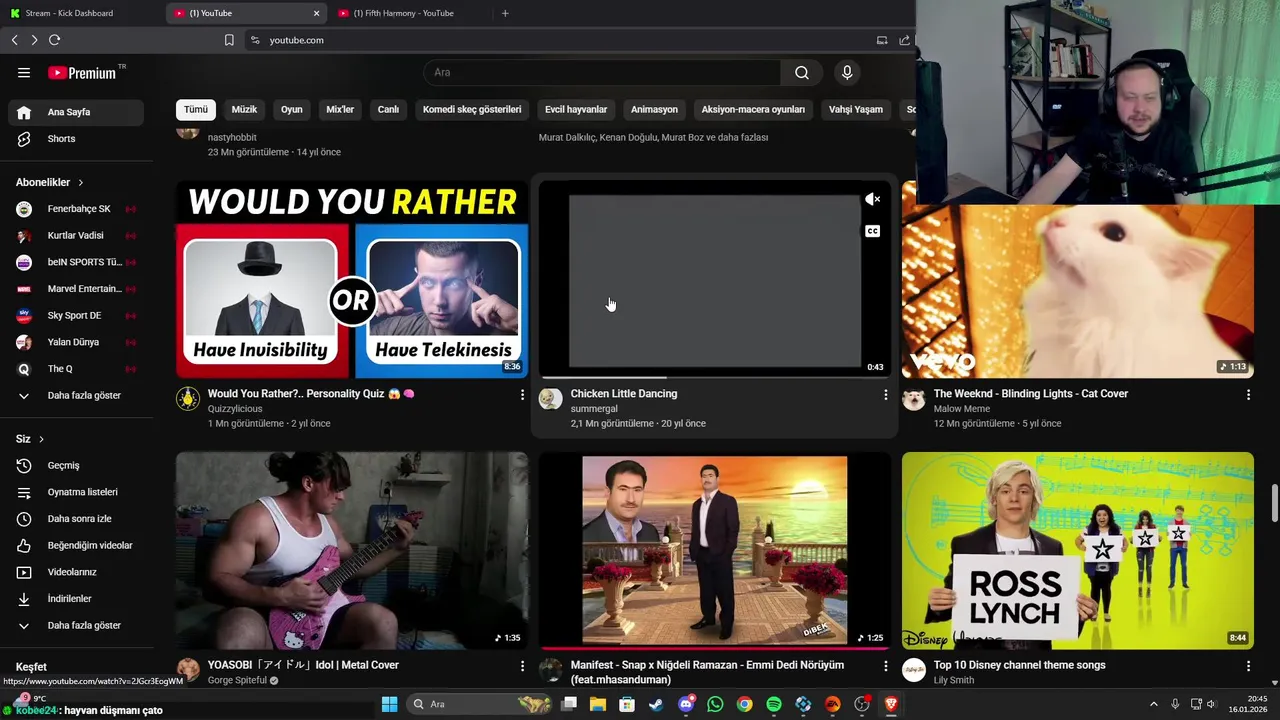This screenshot has height=720, width=1280.
Task: Expand the Abonelikler section chevron
Action: tap(81, 182)
